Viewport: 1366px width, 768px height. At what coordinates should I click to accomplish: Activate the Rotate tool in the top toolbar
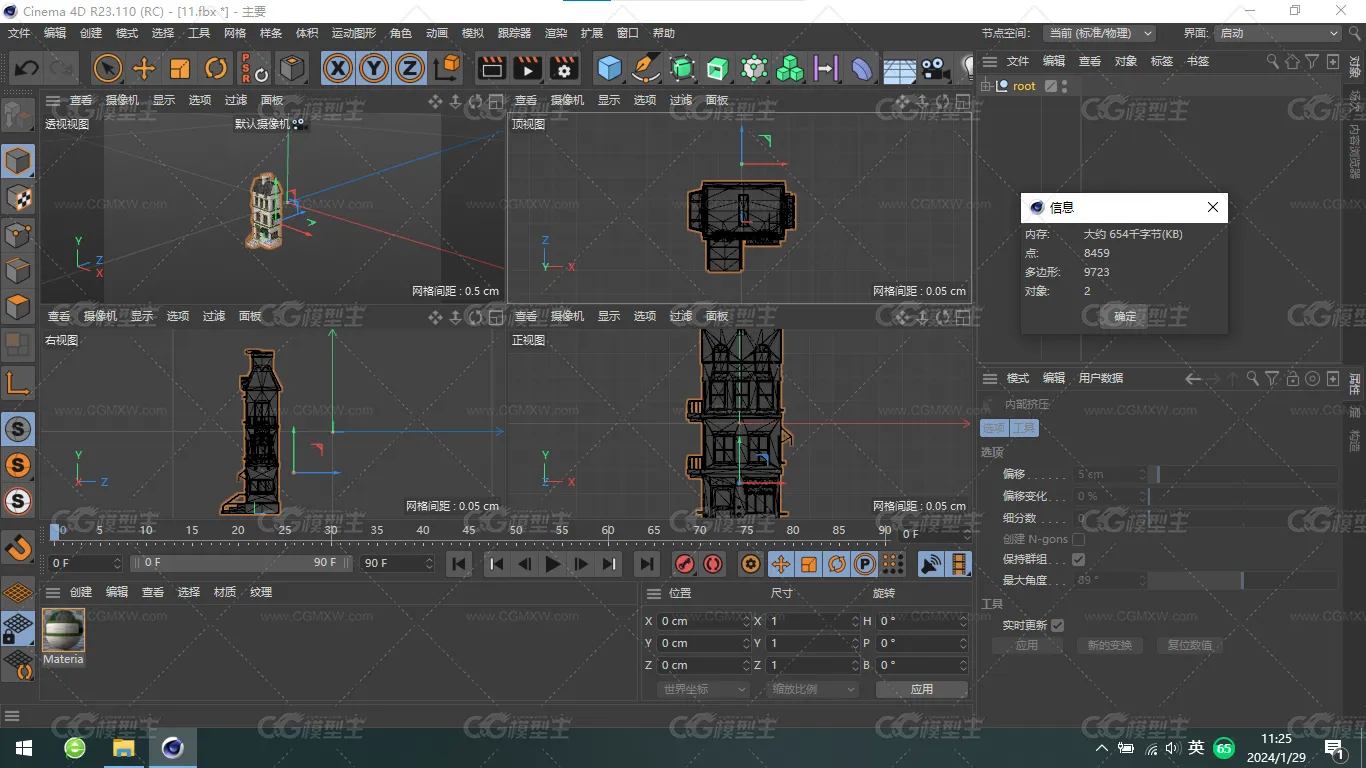pos(216,68)
